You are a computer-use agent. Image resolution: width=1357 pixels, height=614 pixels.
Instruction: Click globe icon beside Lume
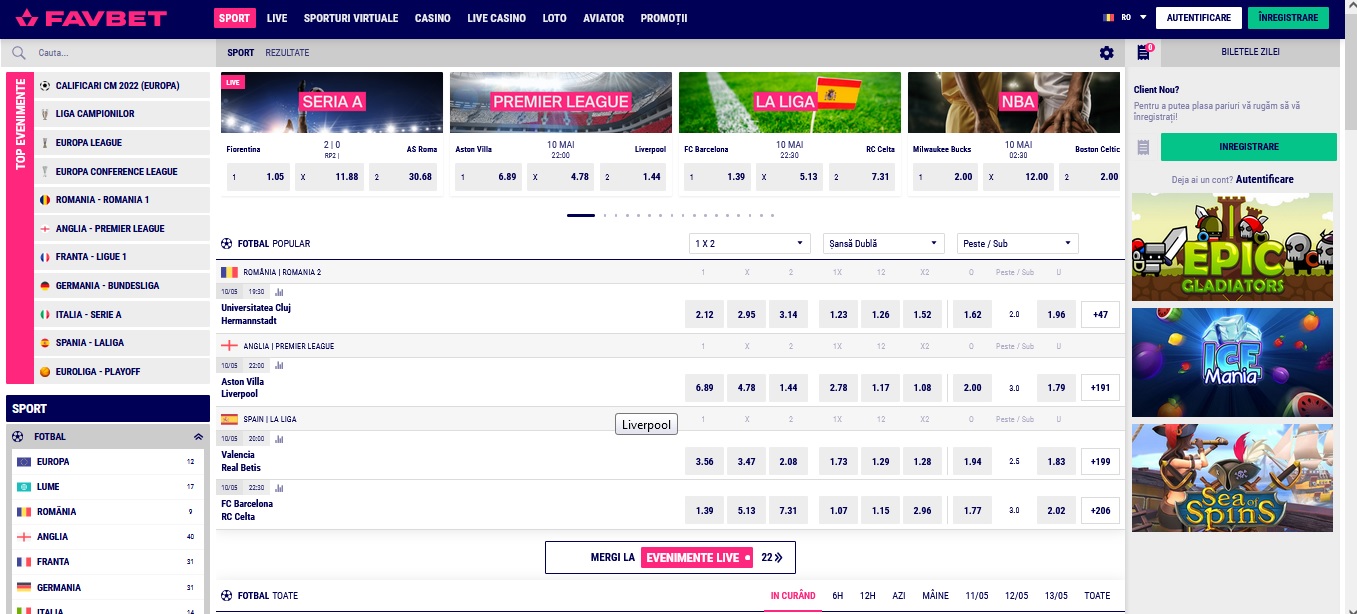click(x=24, y=487)
